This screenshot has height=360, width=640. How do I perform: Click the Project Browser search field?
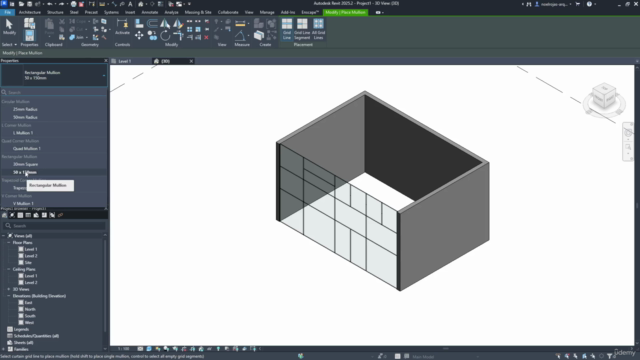click(54, 226)
